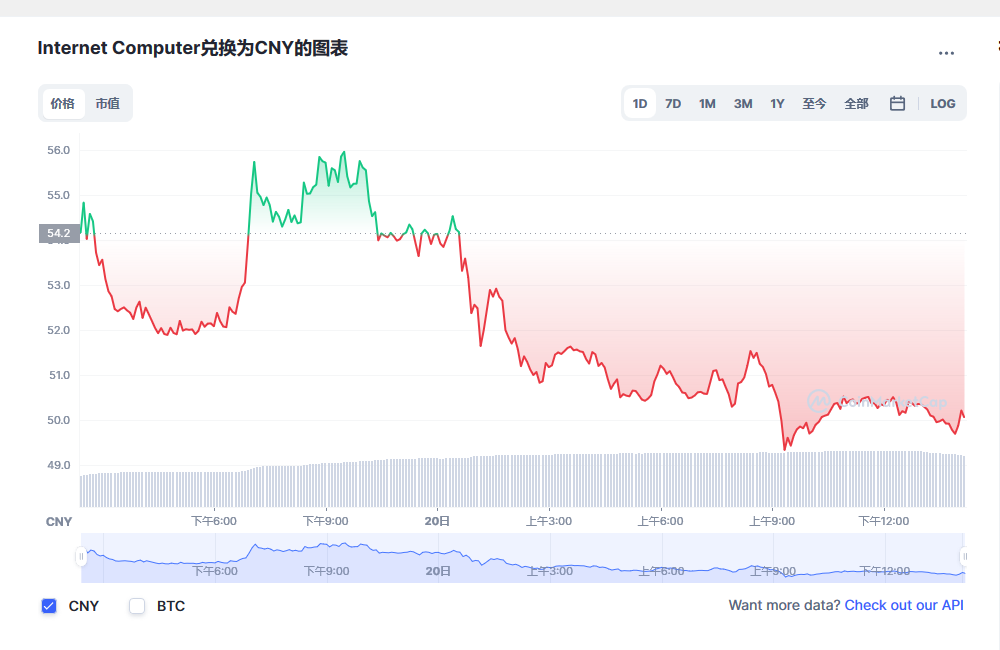Enable the BTC comparison checkbox
This screenshot has height=650, width=1000.
coord(137,606)
